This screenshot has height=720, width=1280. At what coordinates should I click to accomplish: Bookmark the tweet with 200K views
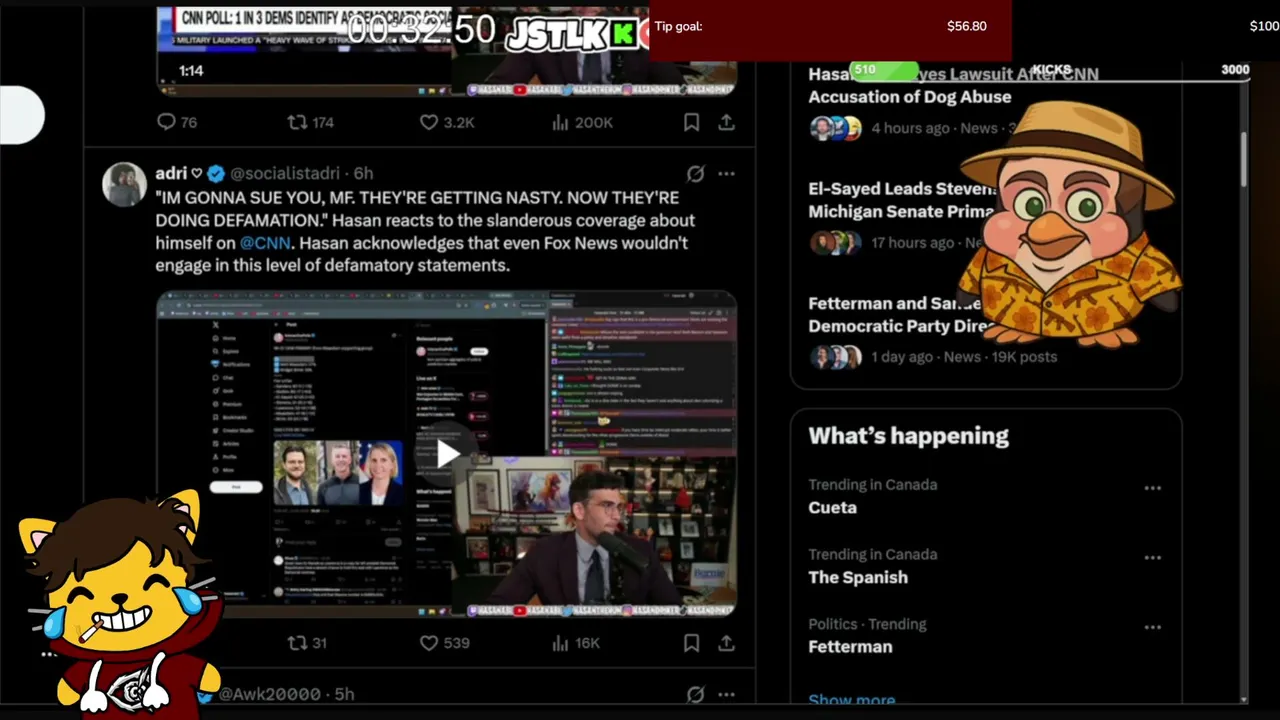[x=691, y=122]
